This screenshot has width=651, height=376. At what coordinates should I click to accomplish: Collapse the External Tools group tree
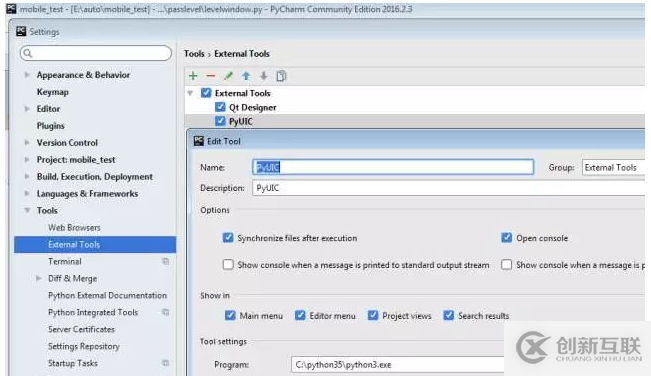tap(190, 93)
